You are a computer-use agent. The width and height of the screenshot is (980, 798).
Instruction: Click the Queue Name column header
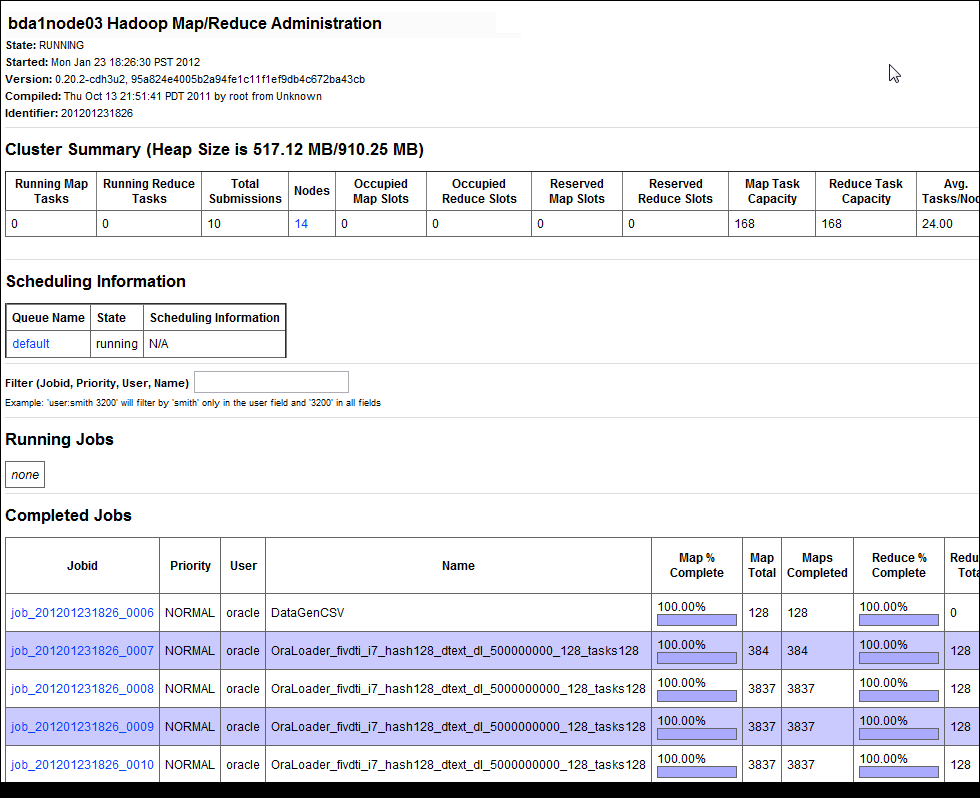point(48,317)
